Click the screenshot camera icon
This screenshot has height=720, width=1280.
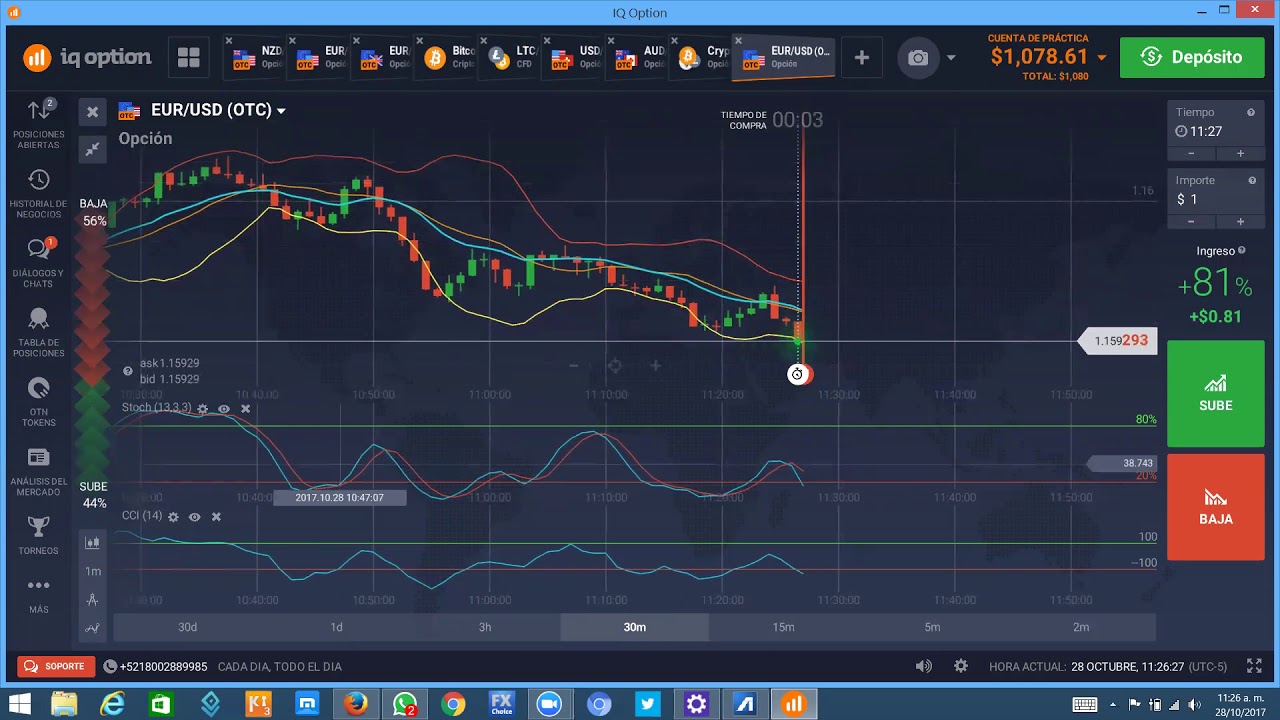pyautogui.click(x=918, y=58)
